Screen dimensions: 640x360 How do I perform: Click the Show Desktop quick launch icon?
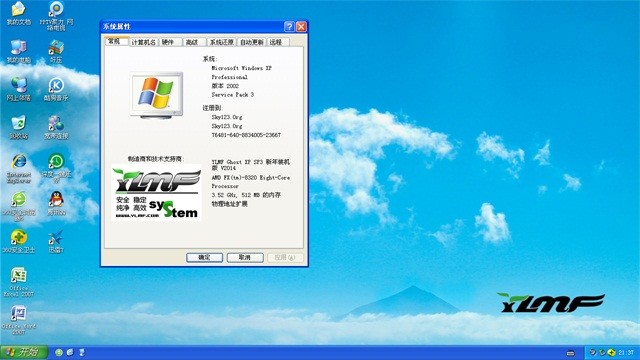pos(70,352)
